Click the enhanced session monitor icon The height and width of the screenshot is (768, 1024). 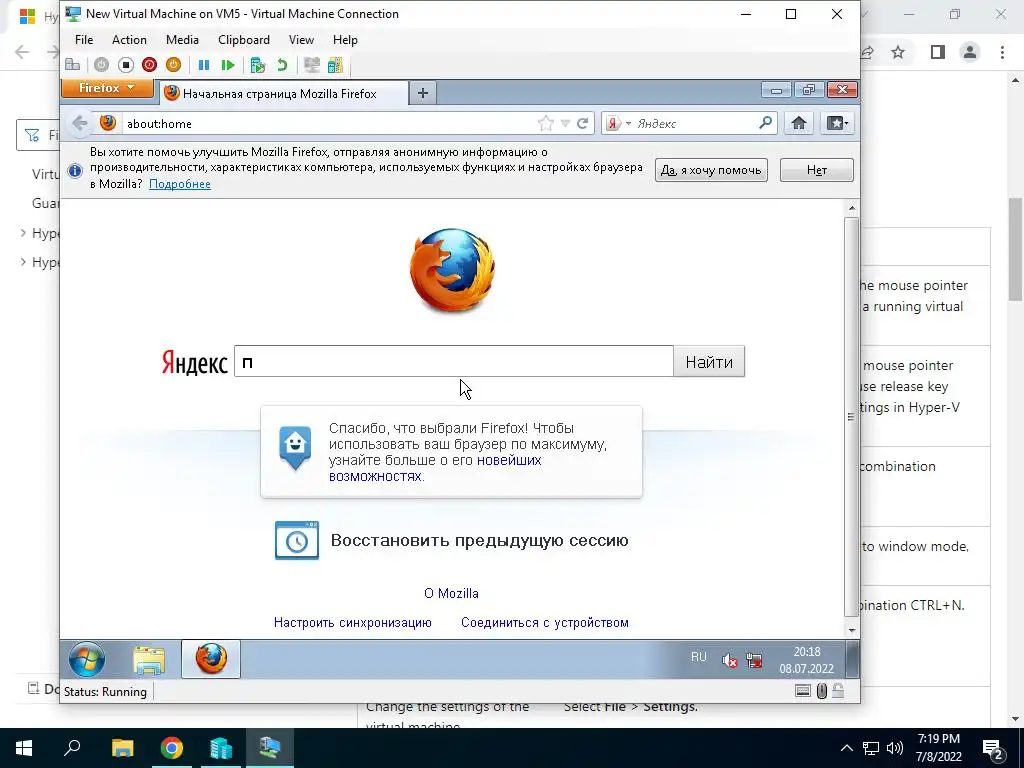pos(312,65)
